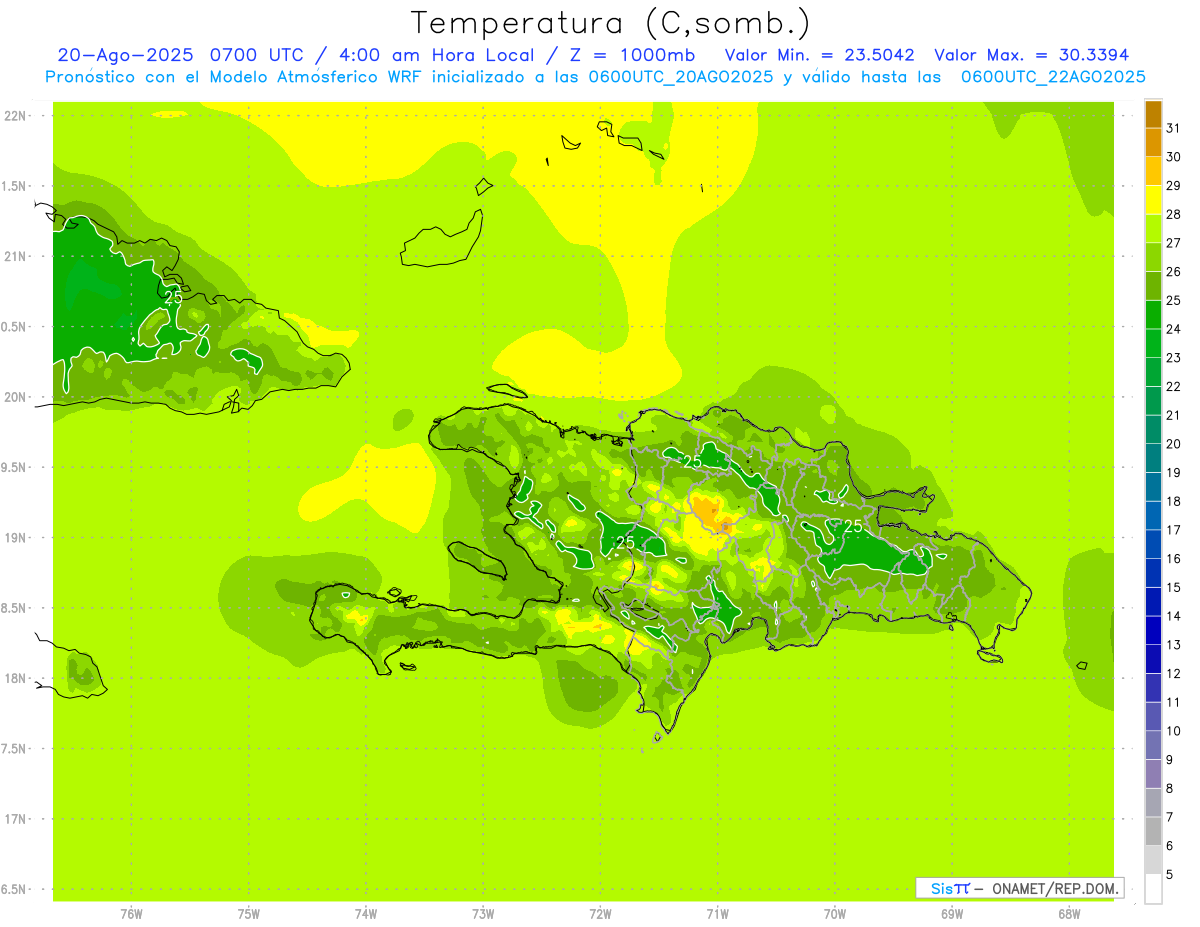Click the "4:00 am Hora Local" text
This screenshot has height=927, width=1200.
click(x=434, y=55)
